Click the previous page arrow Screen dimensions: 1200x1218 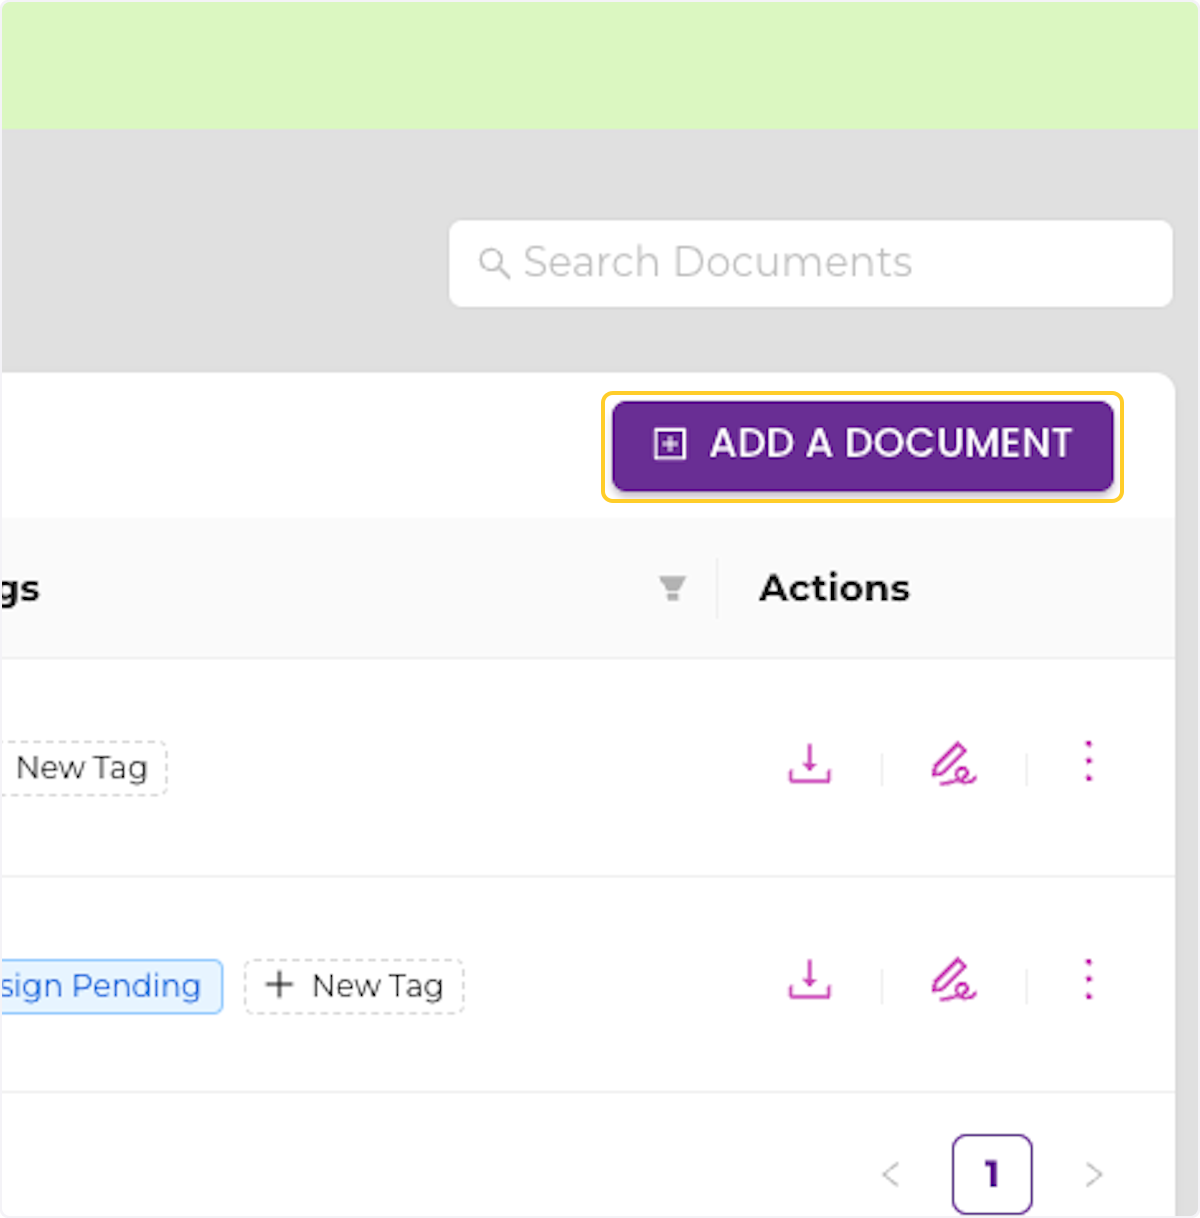tap(893, 1174)
